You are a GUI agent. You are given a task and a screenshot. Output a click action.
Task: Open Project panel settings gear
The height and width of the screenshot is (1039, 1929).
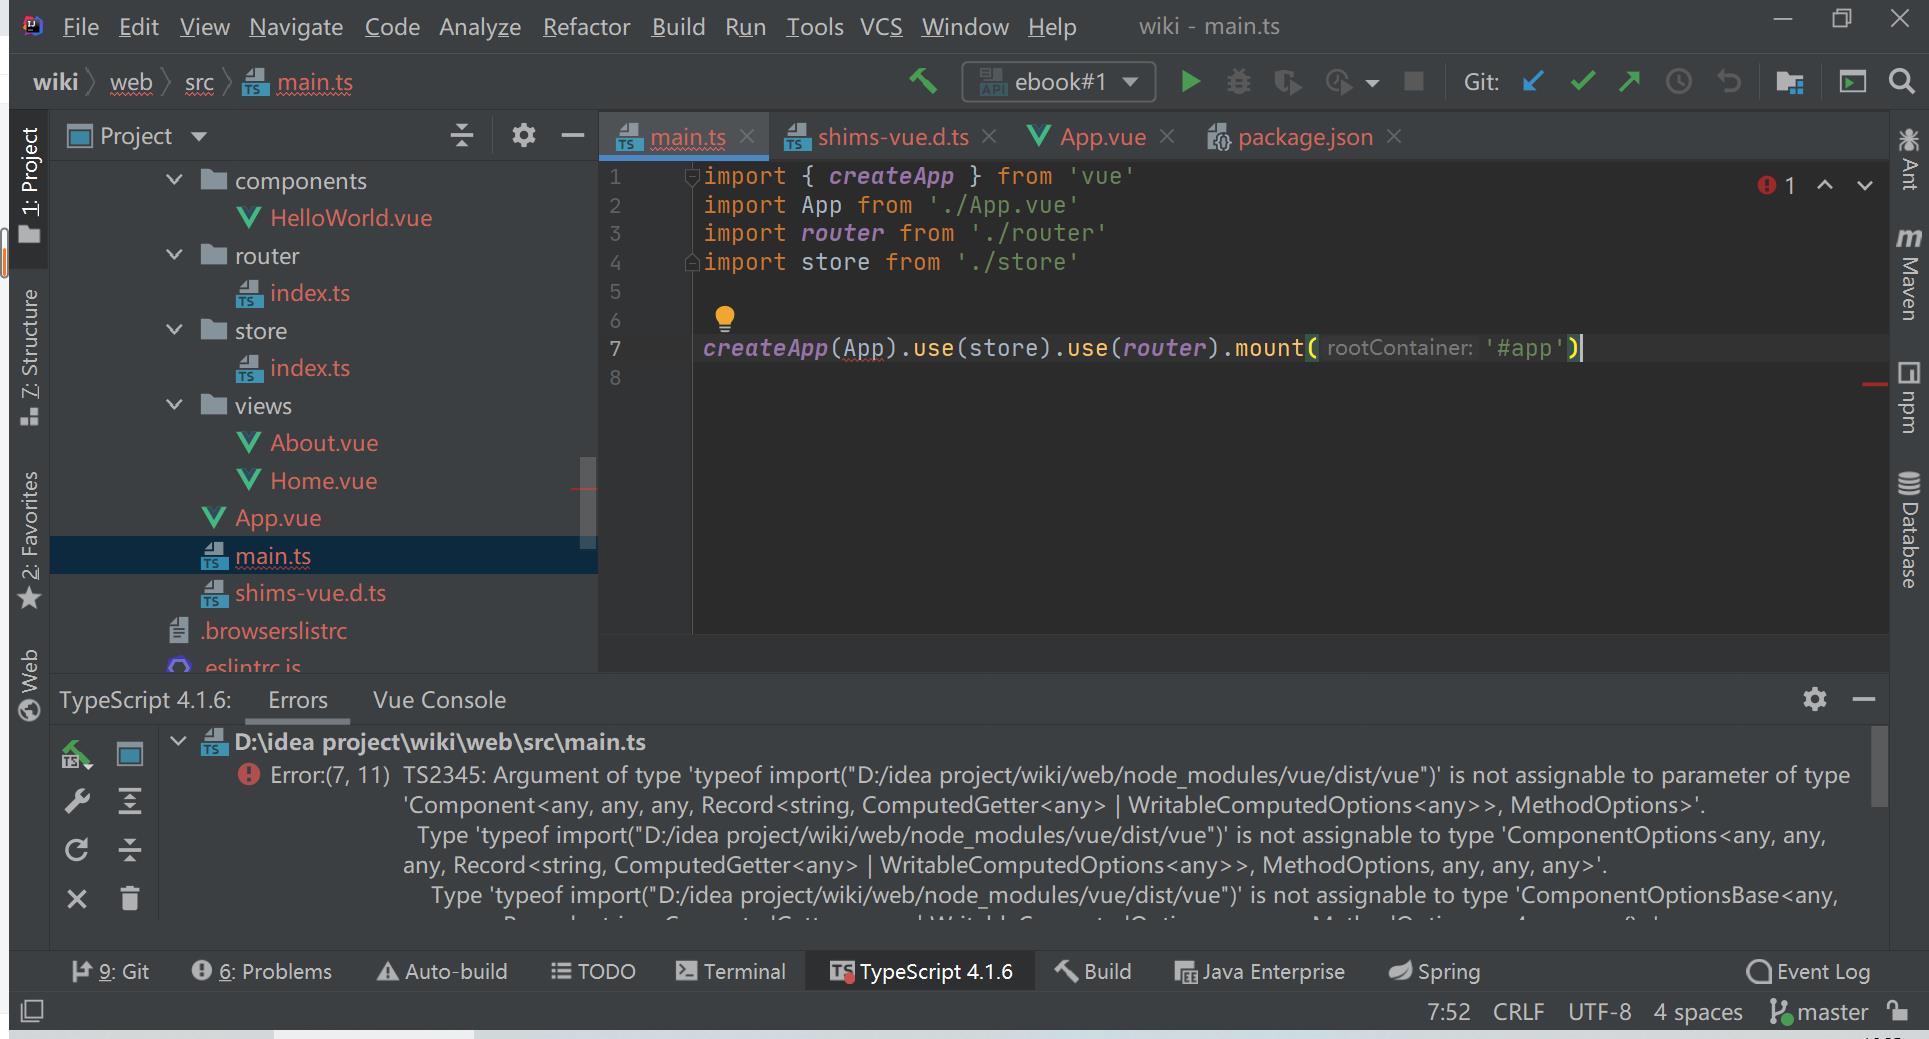[523, 135]
